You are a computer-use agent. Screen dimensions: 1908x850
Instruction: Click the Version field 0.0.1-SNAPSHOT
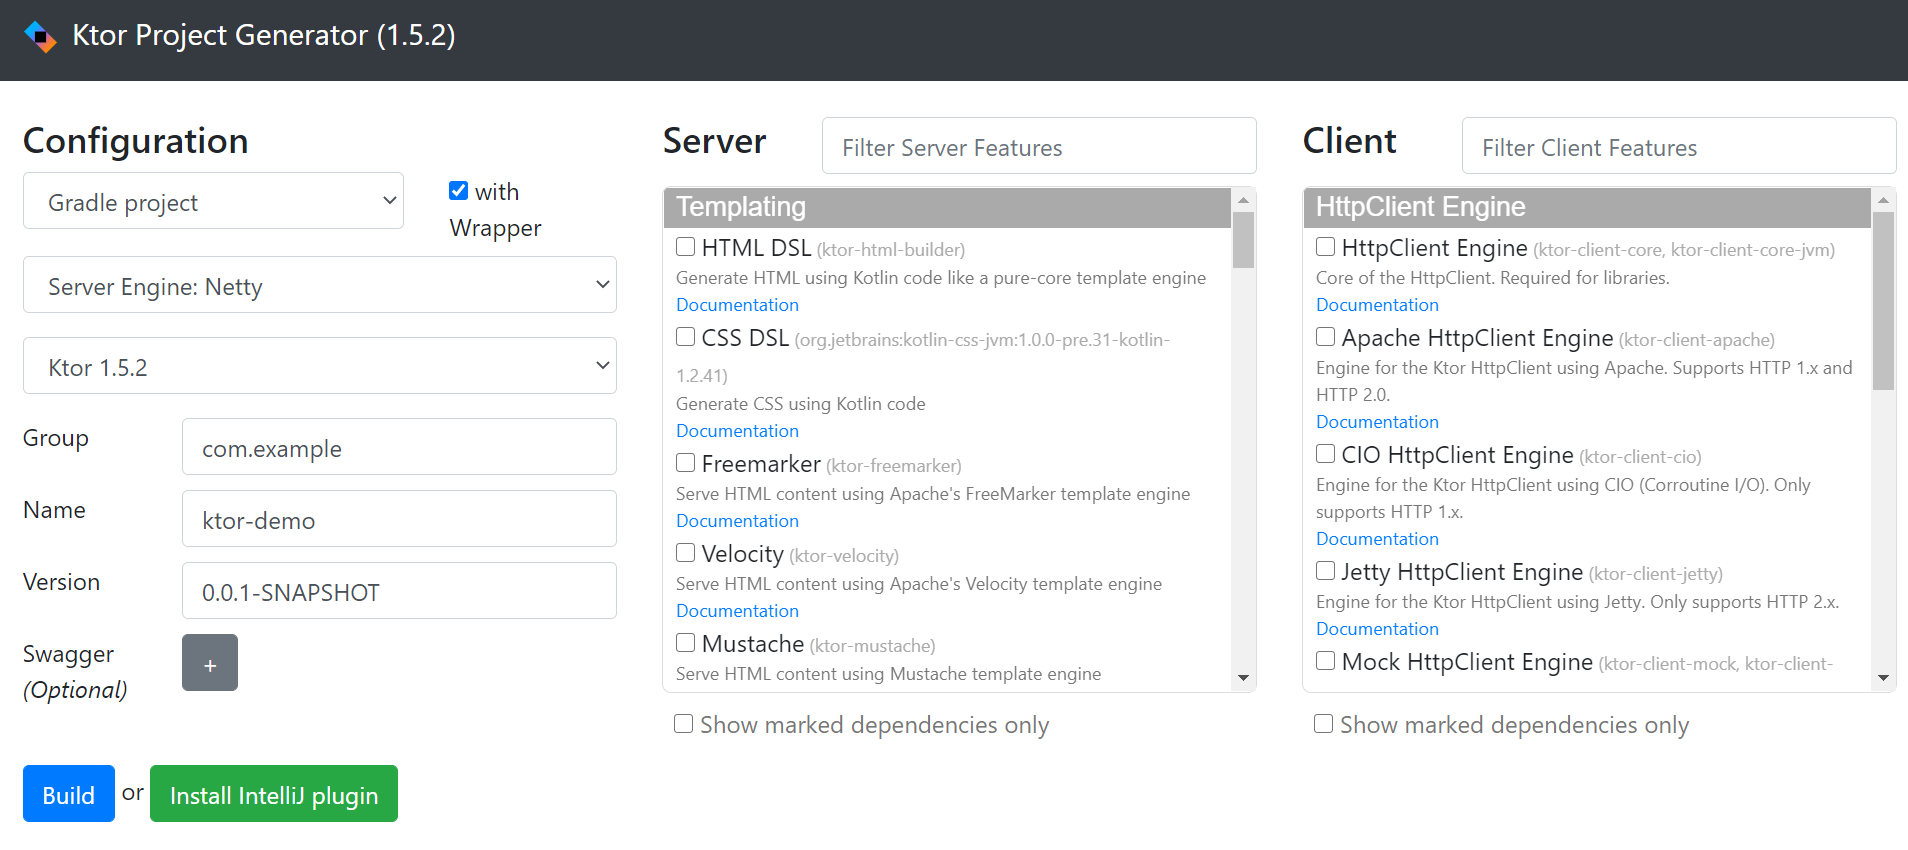coord(399,591)
